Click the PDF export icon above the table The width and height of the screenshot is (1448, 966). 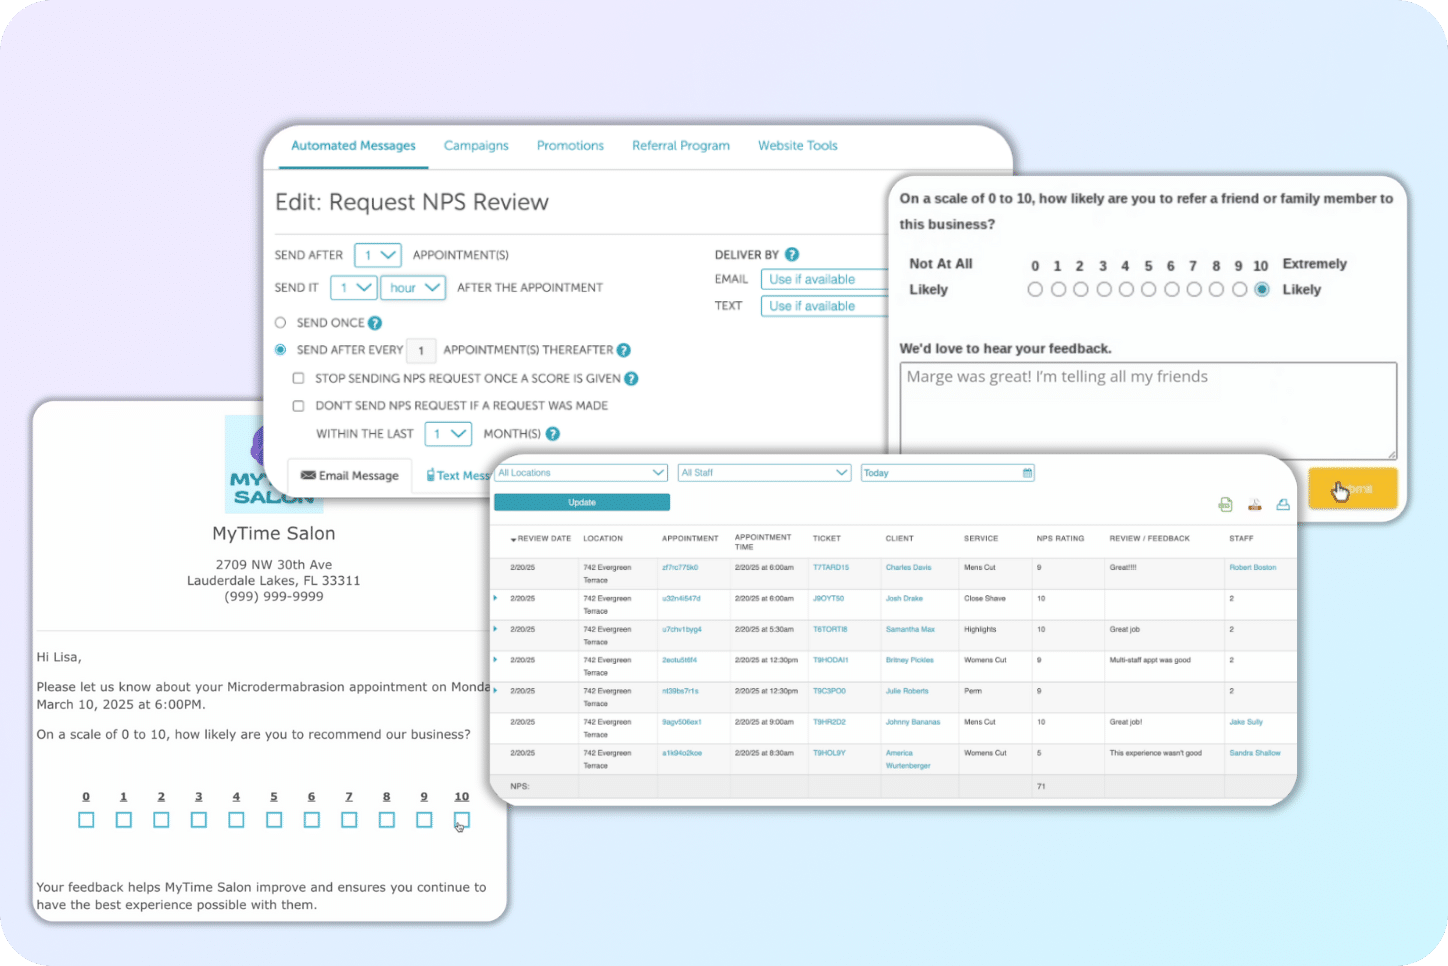coord(1254,505)
